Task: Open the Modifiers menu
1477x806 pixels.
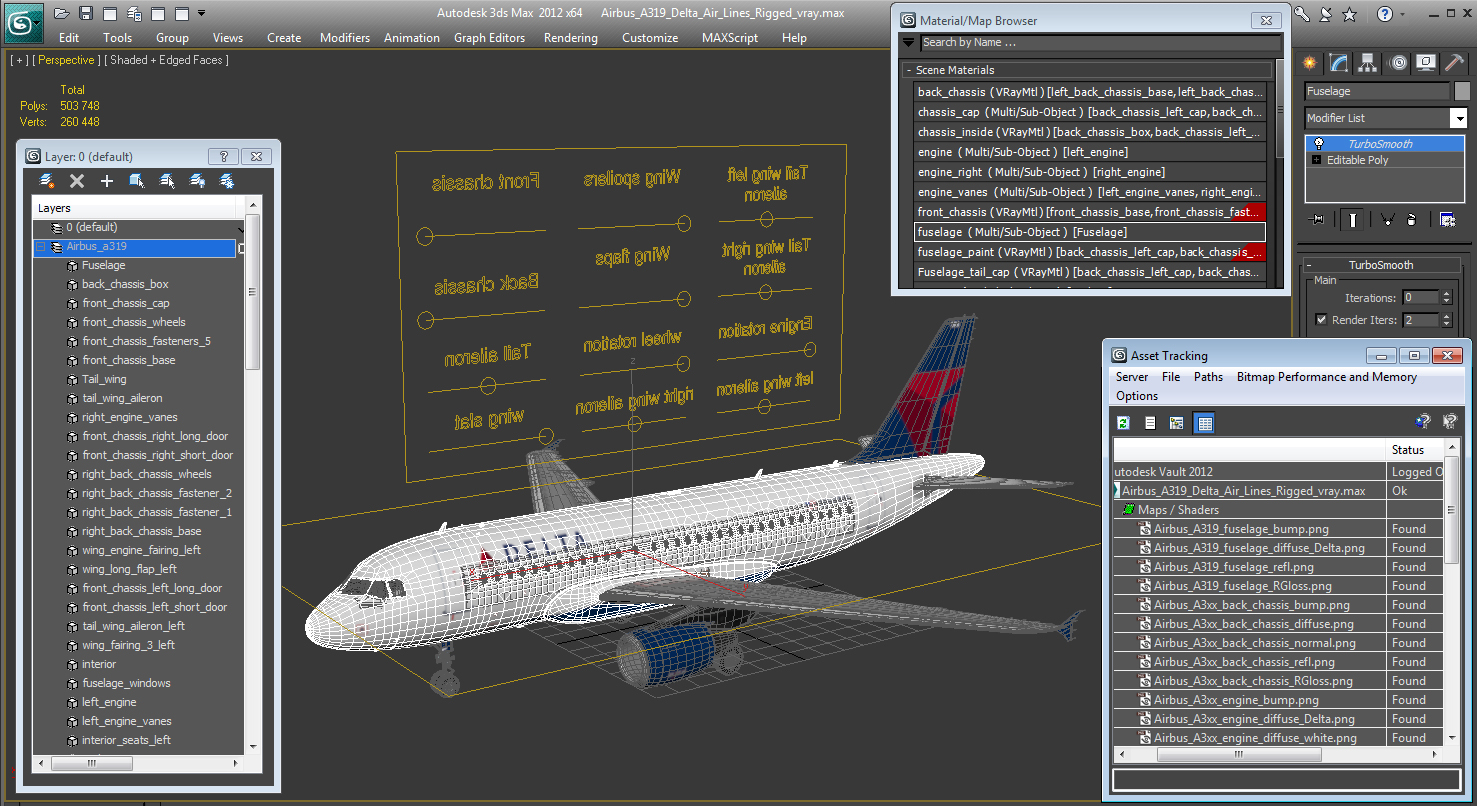Action: pos(345,38)
